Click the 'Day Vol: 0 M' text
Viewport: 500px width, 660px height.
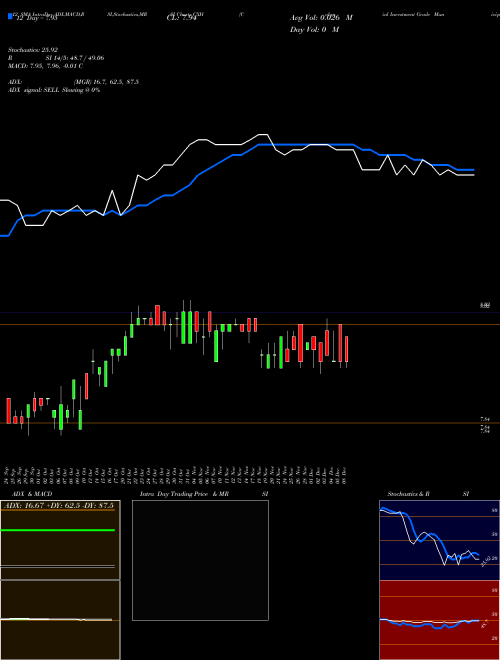(314, 29)
